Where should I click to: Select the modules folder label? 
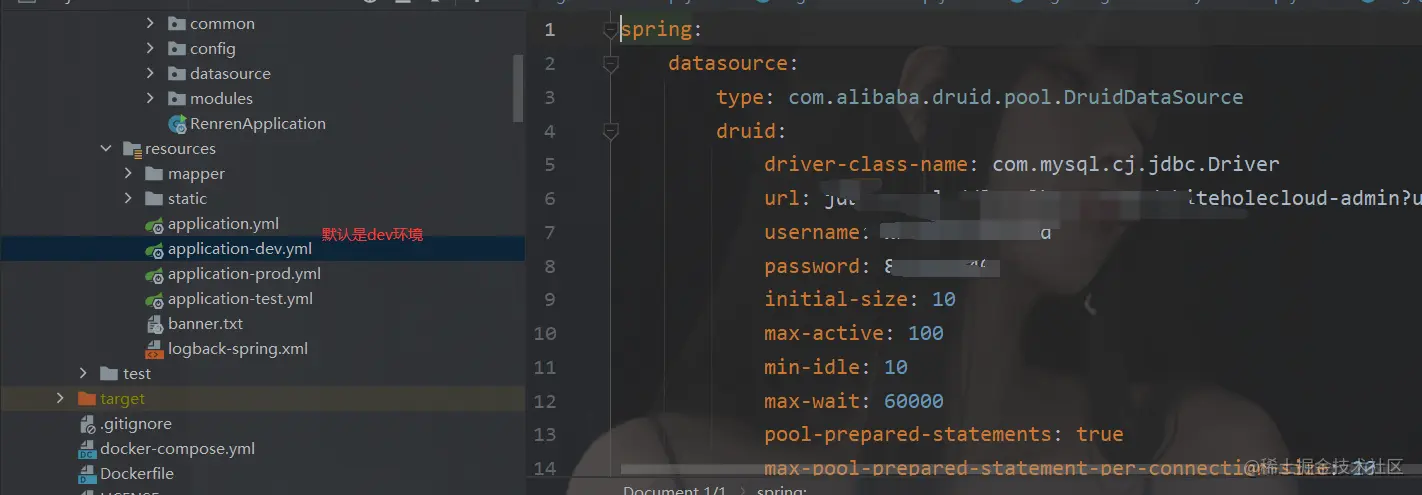click(221, 98)
